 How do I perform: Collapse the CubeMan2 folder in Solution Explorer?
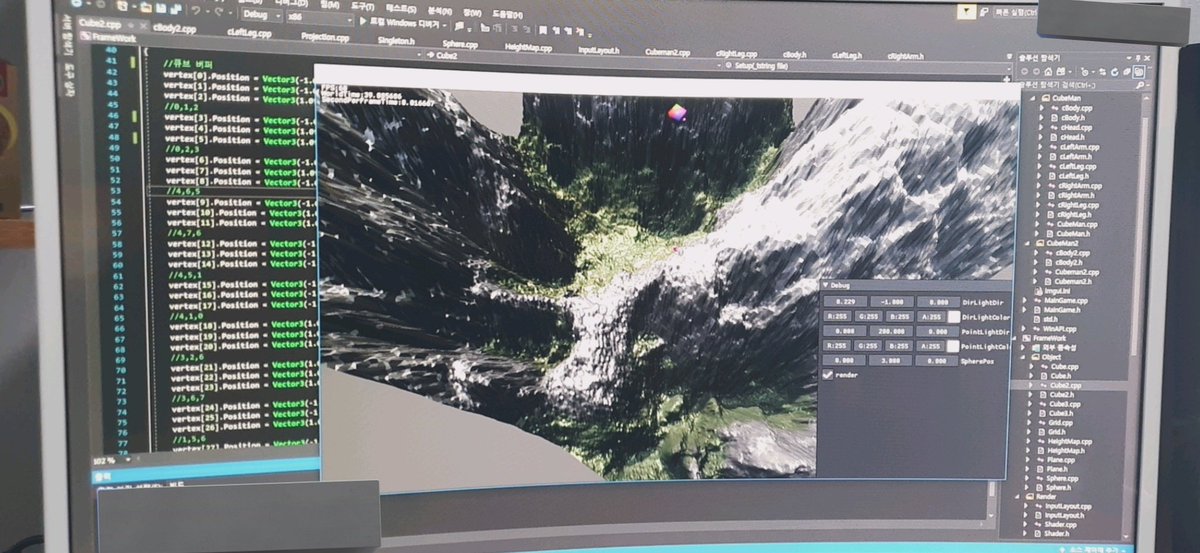(1027, 243)
